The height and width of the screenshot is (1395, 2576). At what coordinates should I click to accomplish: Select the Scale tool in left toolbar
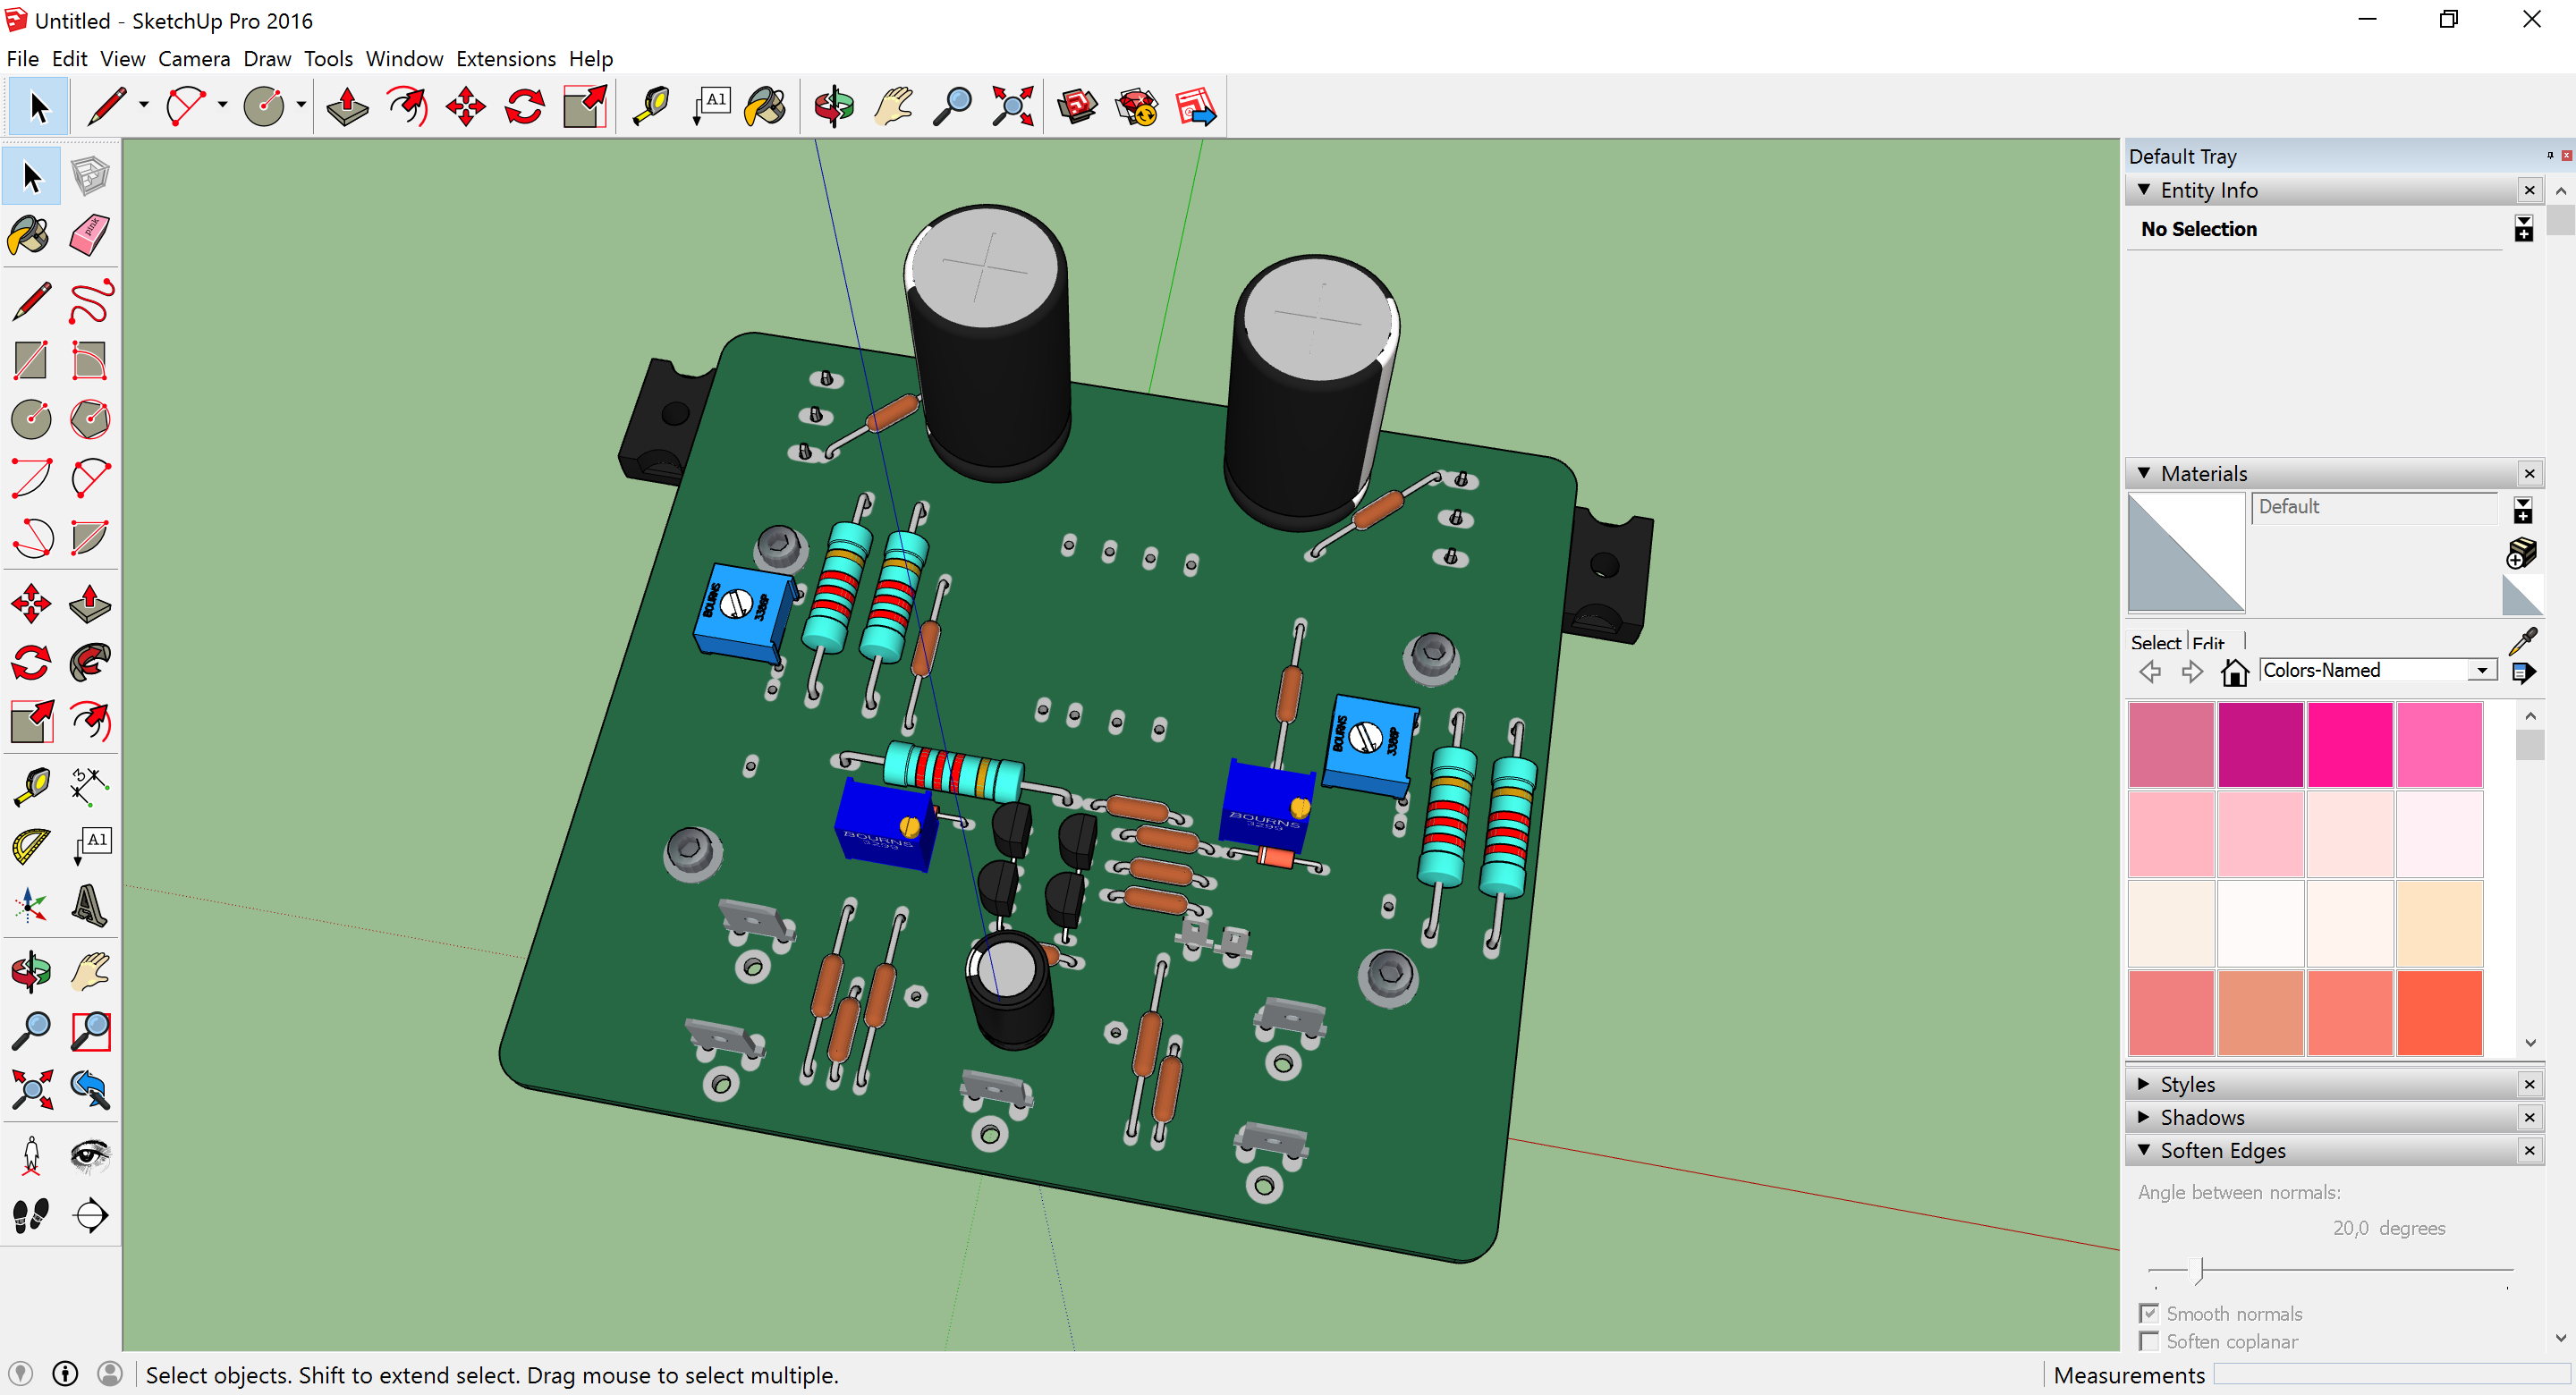(31, 721)
